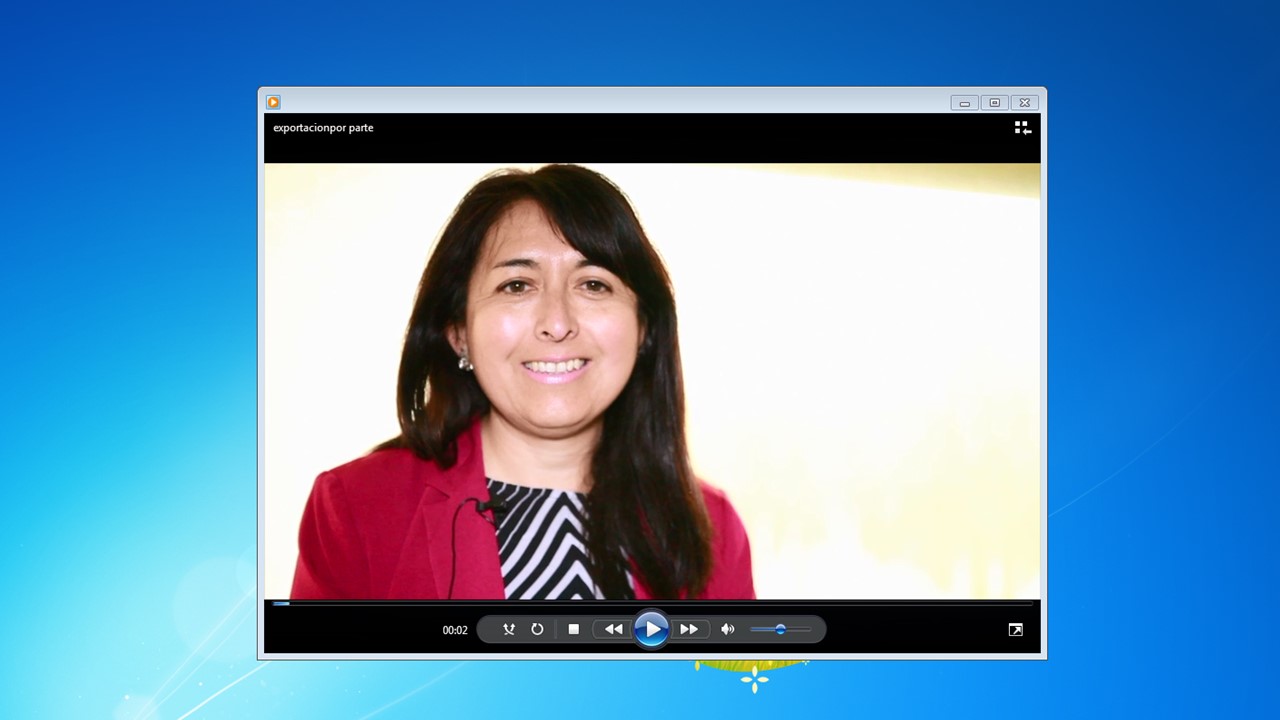
Task: Click the video display area
Action: [x=652, y=381]
